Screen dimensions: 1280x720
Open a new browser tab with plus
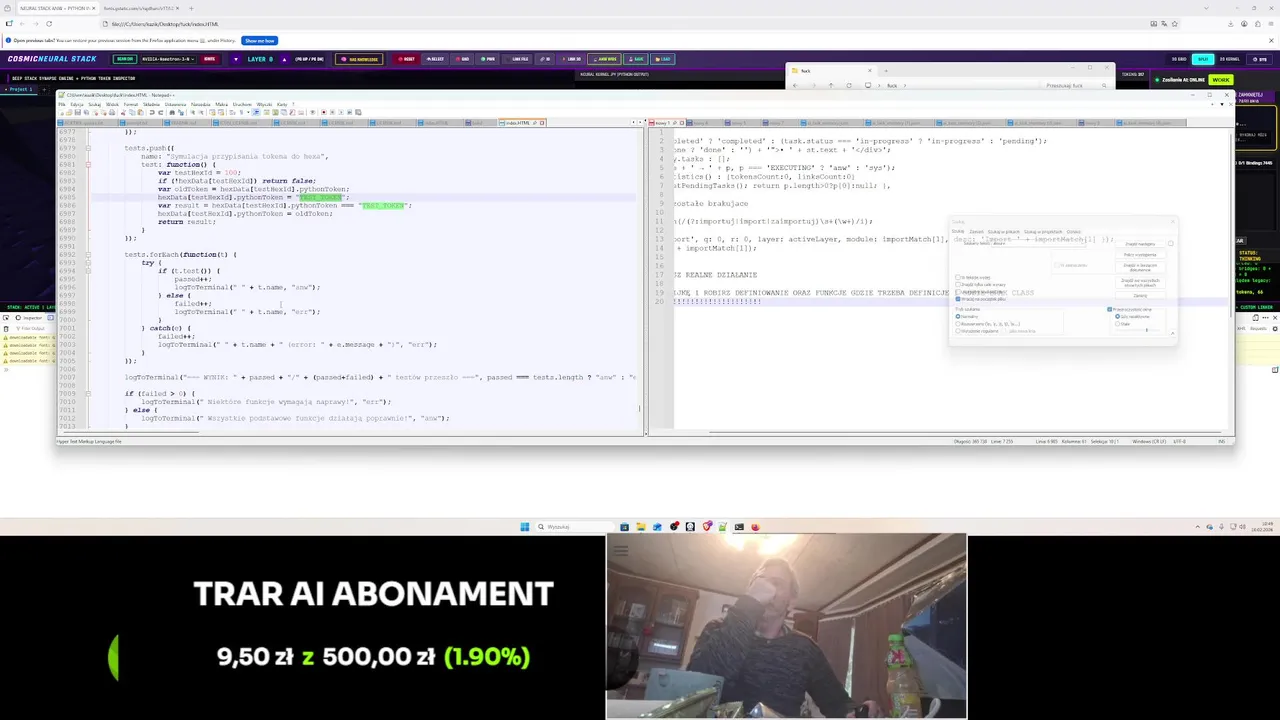(191, 8)
